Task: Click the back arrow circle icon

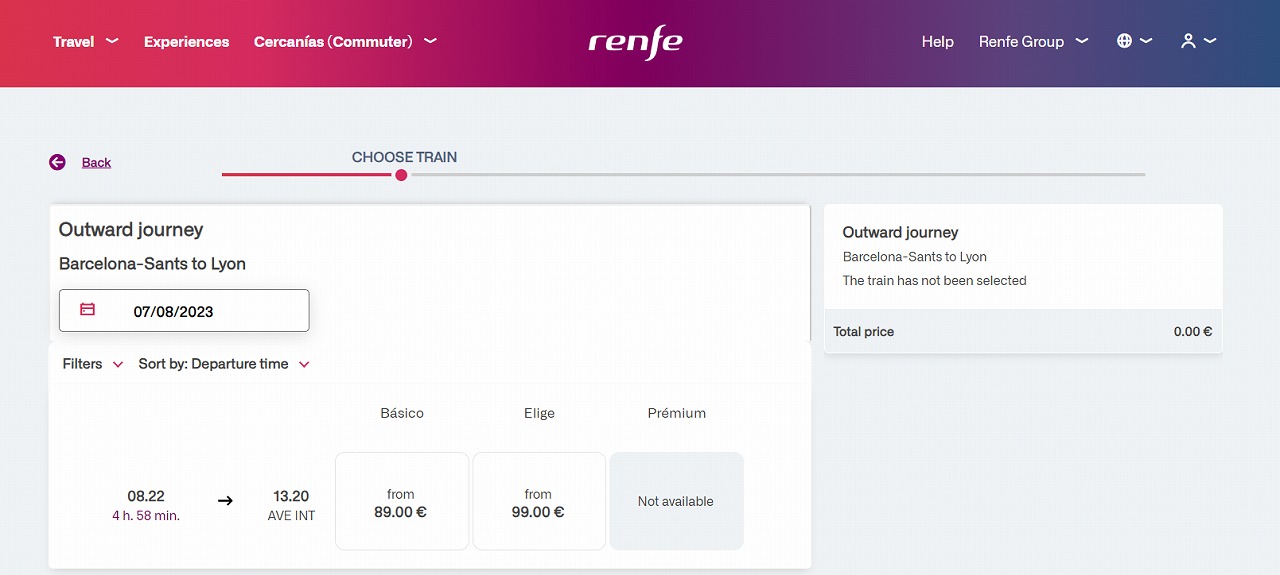Action: pyautogui.click(x=57, y=162)
